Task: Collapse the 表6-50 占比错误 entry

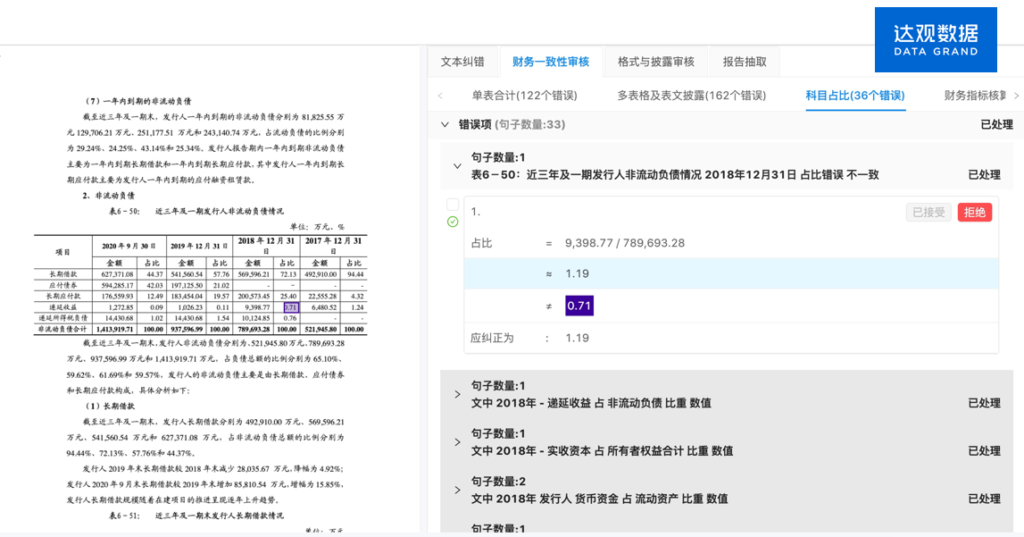Action: point(458,166)
